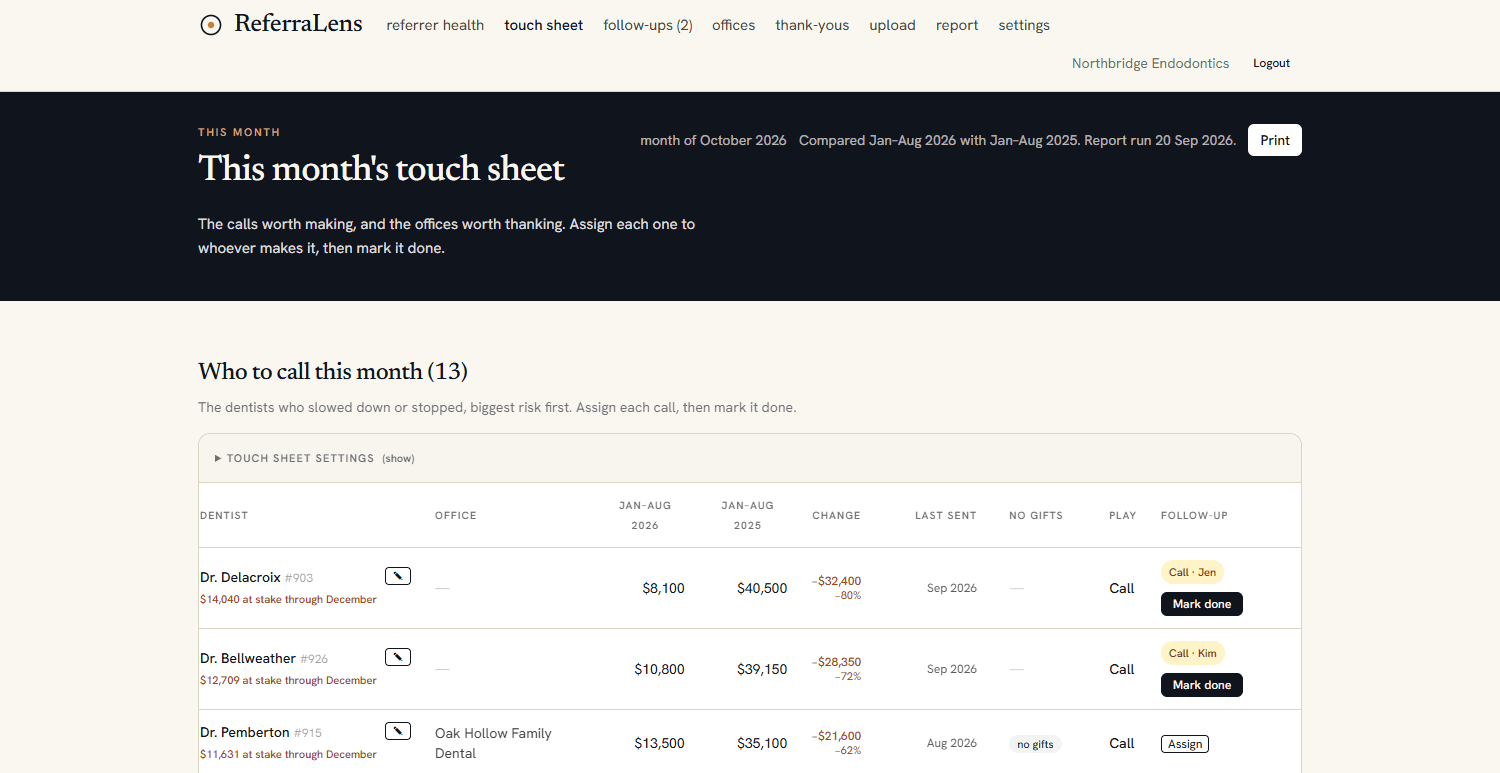Print the touch sheet
This screenshot has height=773, width=1500.
pos(1275,140)
